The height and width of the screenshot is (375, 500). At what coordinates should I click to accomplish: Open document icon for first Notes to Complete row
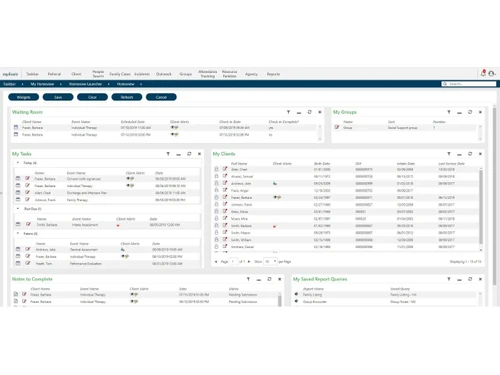click(16, 294)
